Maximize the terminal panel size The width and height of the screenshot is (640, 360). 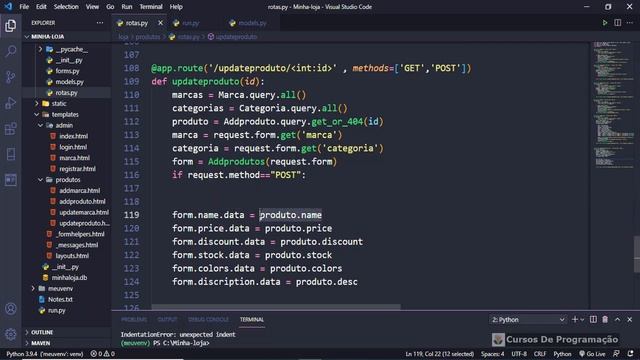tap(618, 320)
